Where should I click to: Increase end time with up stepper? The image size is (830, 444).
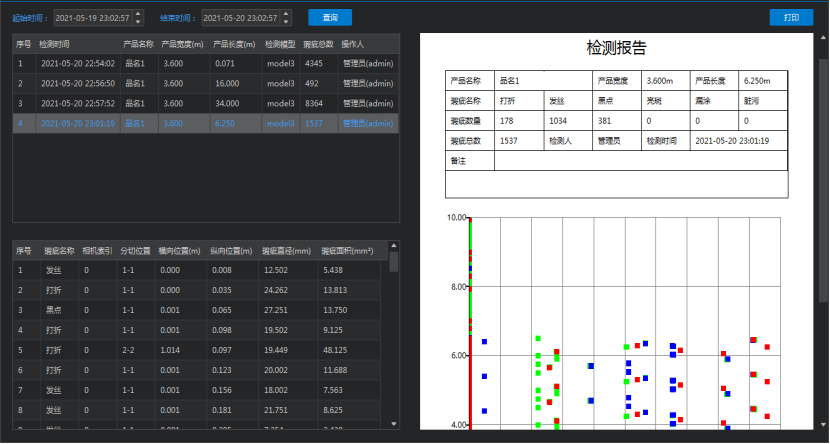[x=286, y=14]
